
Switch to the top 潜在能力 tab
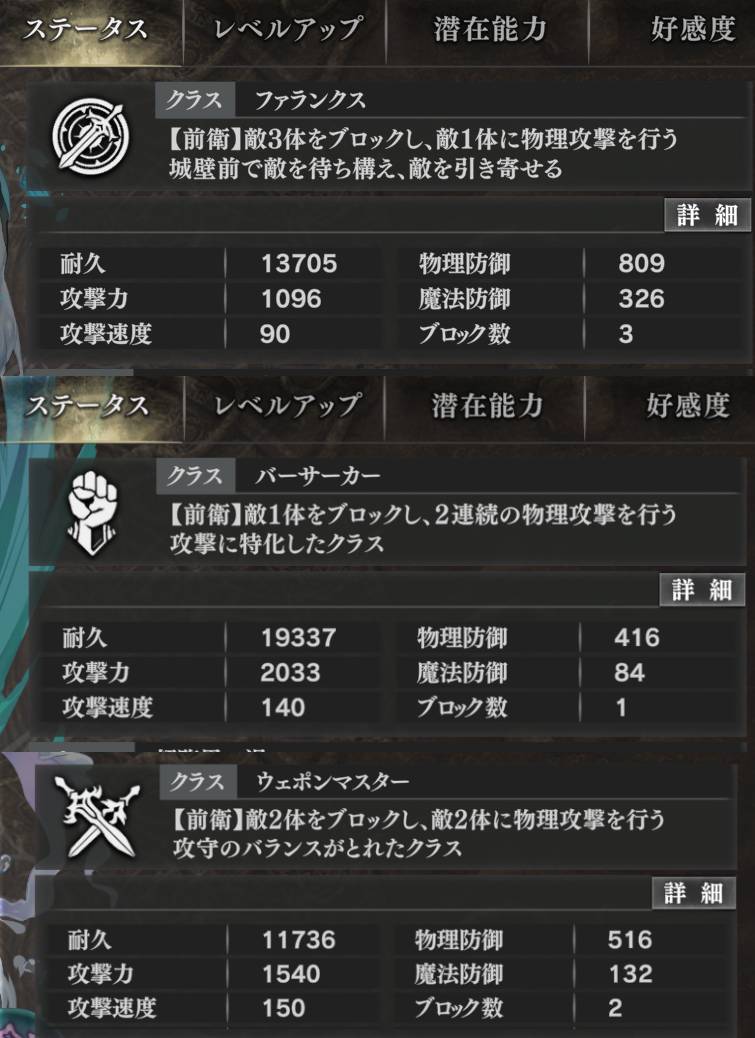tap(488, 30)
